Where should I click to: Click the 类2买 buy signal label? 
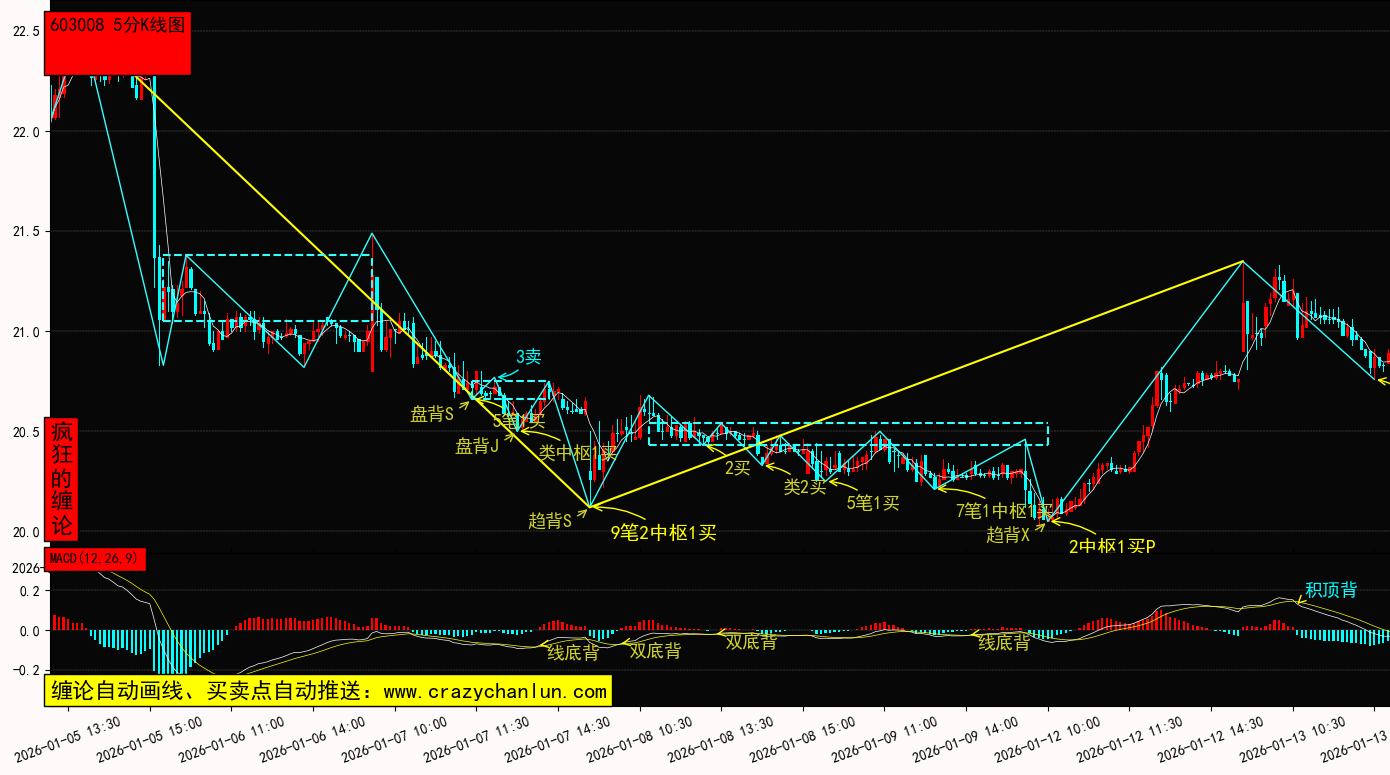tap(804, 487)
